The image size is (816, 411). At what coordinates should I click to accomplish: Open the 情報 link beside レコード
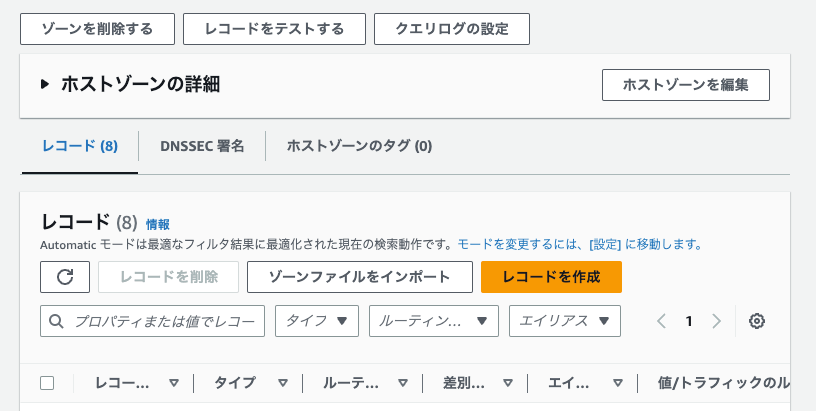[158, 225]
